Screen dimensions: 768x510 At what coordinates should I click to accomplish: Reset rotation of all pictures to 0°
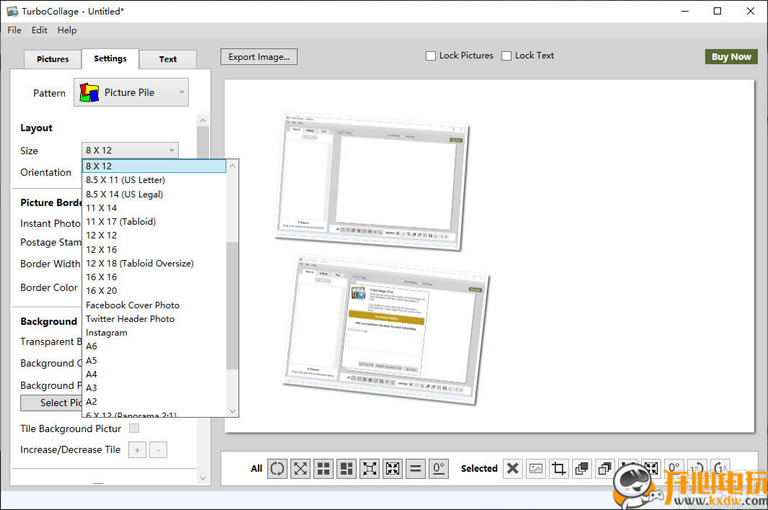point(439,468)
